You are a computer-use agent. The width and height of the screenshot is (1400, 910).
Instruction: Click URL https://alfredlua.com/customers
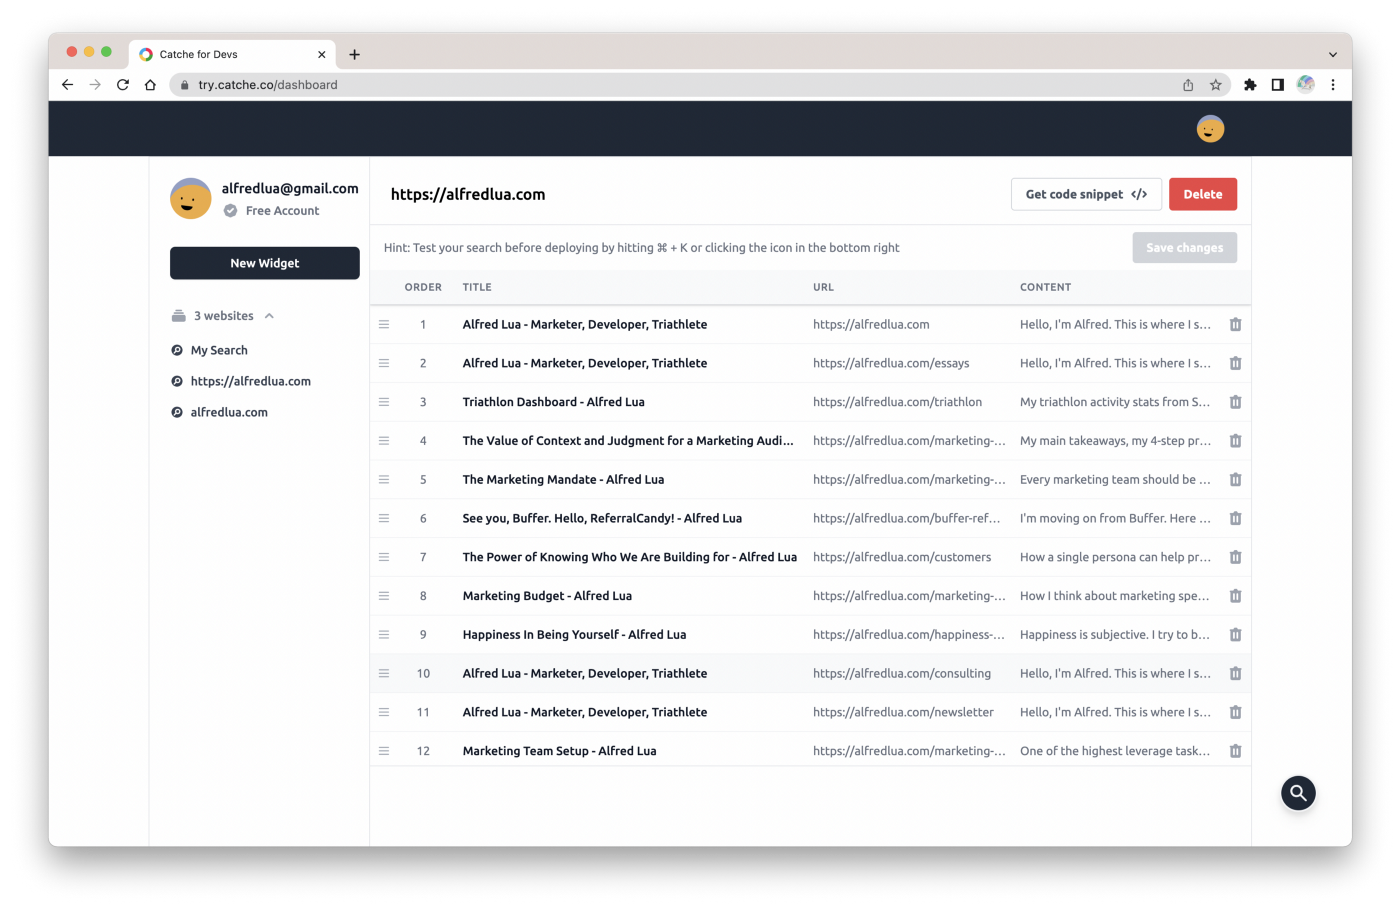pos(902,557)
